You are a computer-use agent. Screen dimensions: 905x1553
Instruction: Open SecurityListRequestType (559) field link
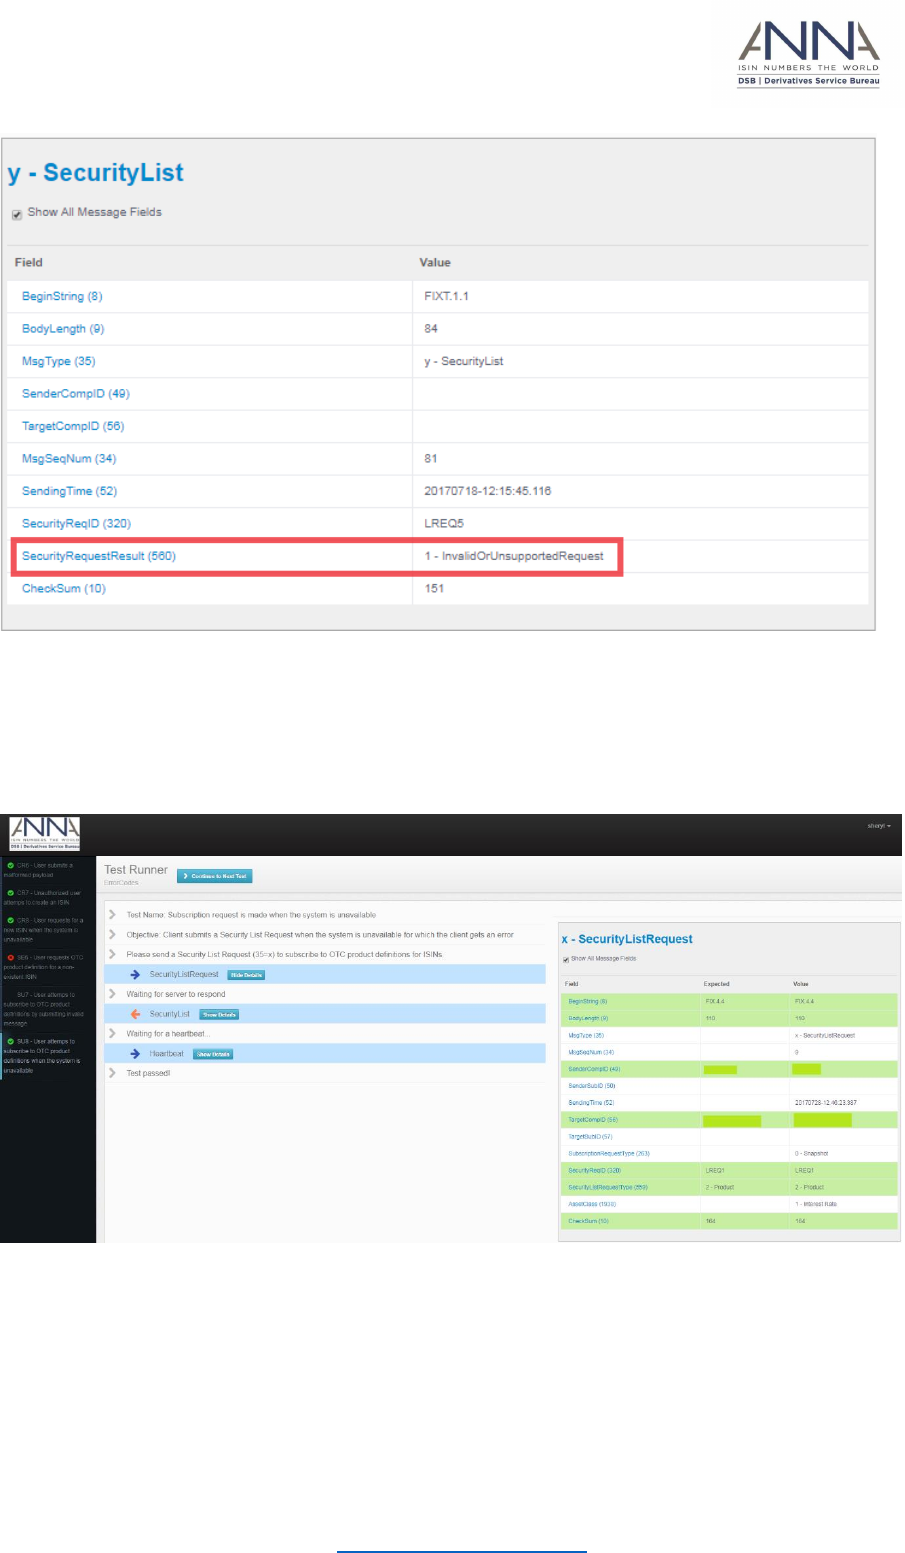tap(608, 1187)
